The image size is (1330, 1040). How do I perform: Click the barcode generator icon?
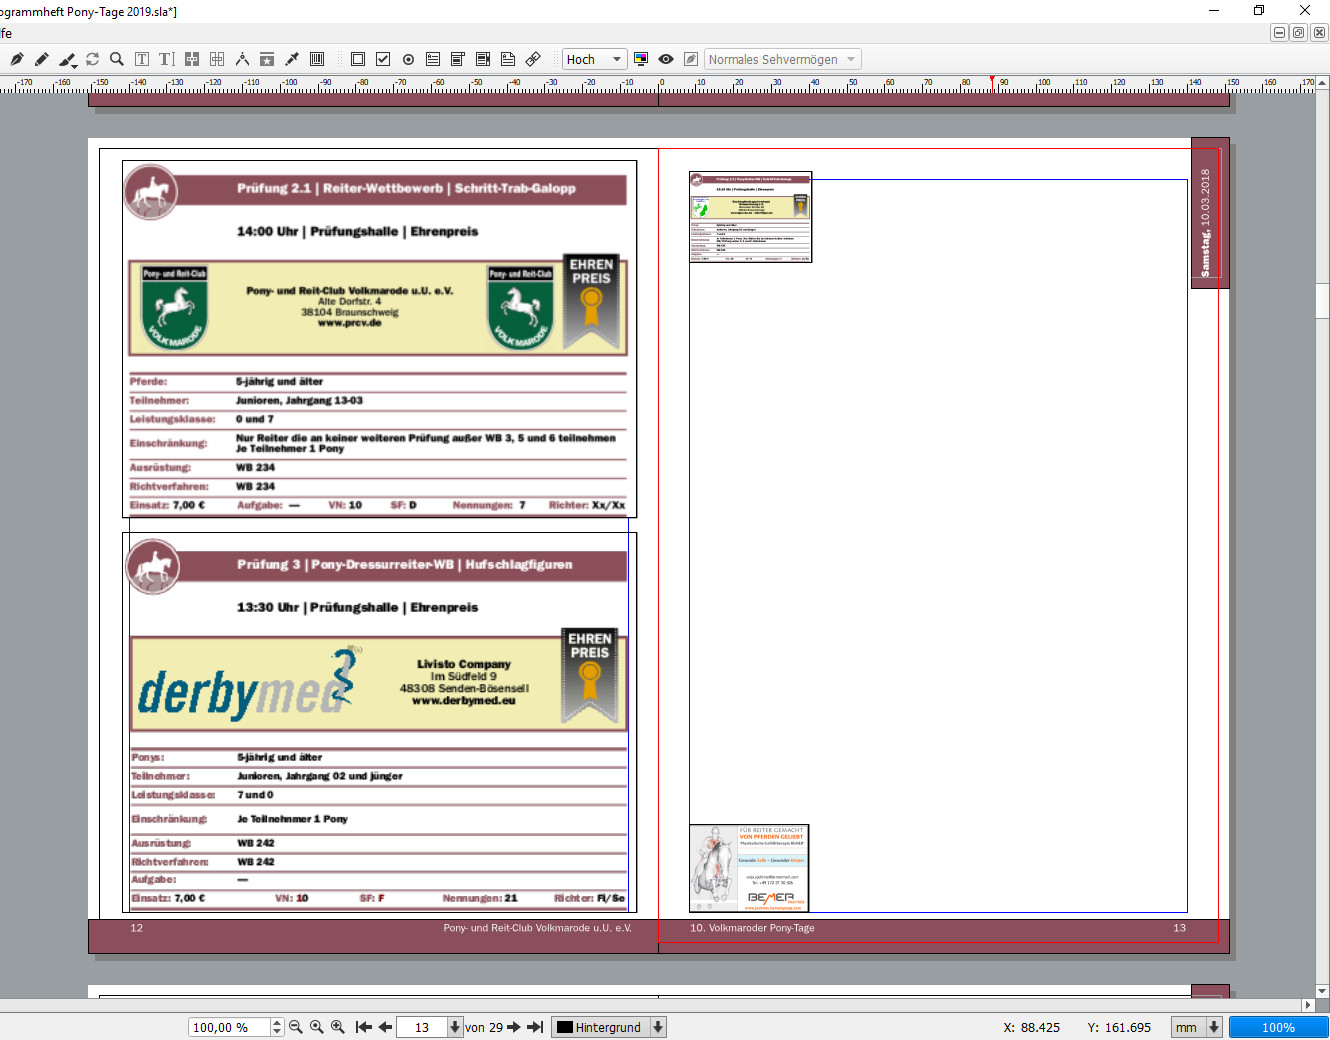[x=317, y=60]
